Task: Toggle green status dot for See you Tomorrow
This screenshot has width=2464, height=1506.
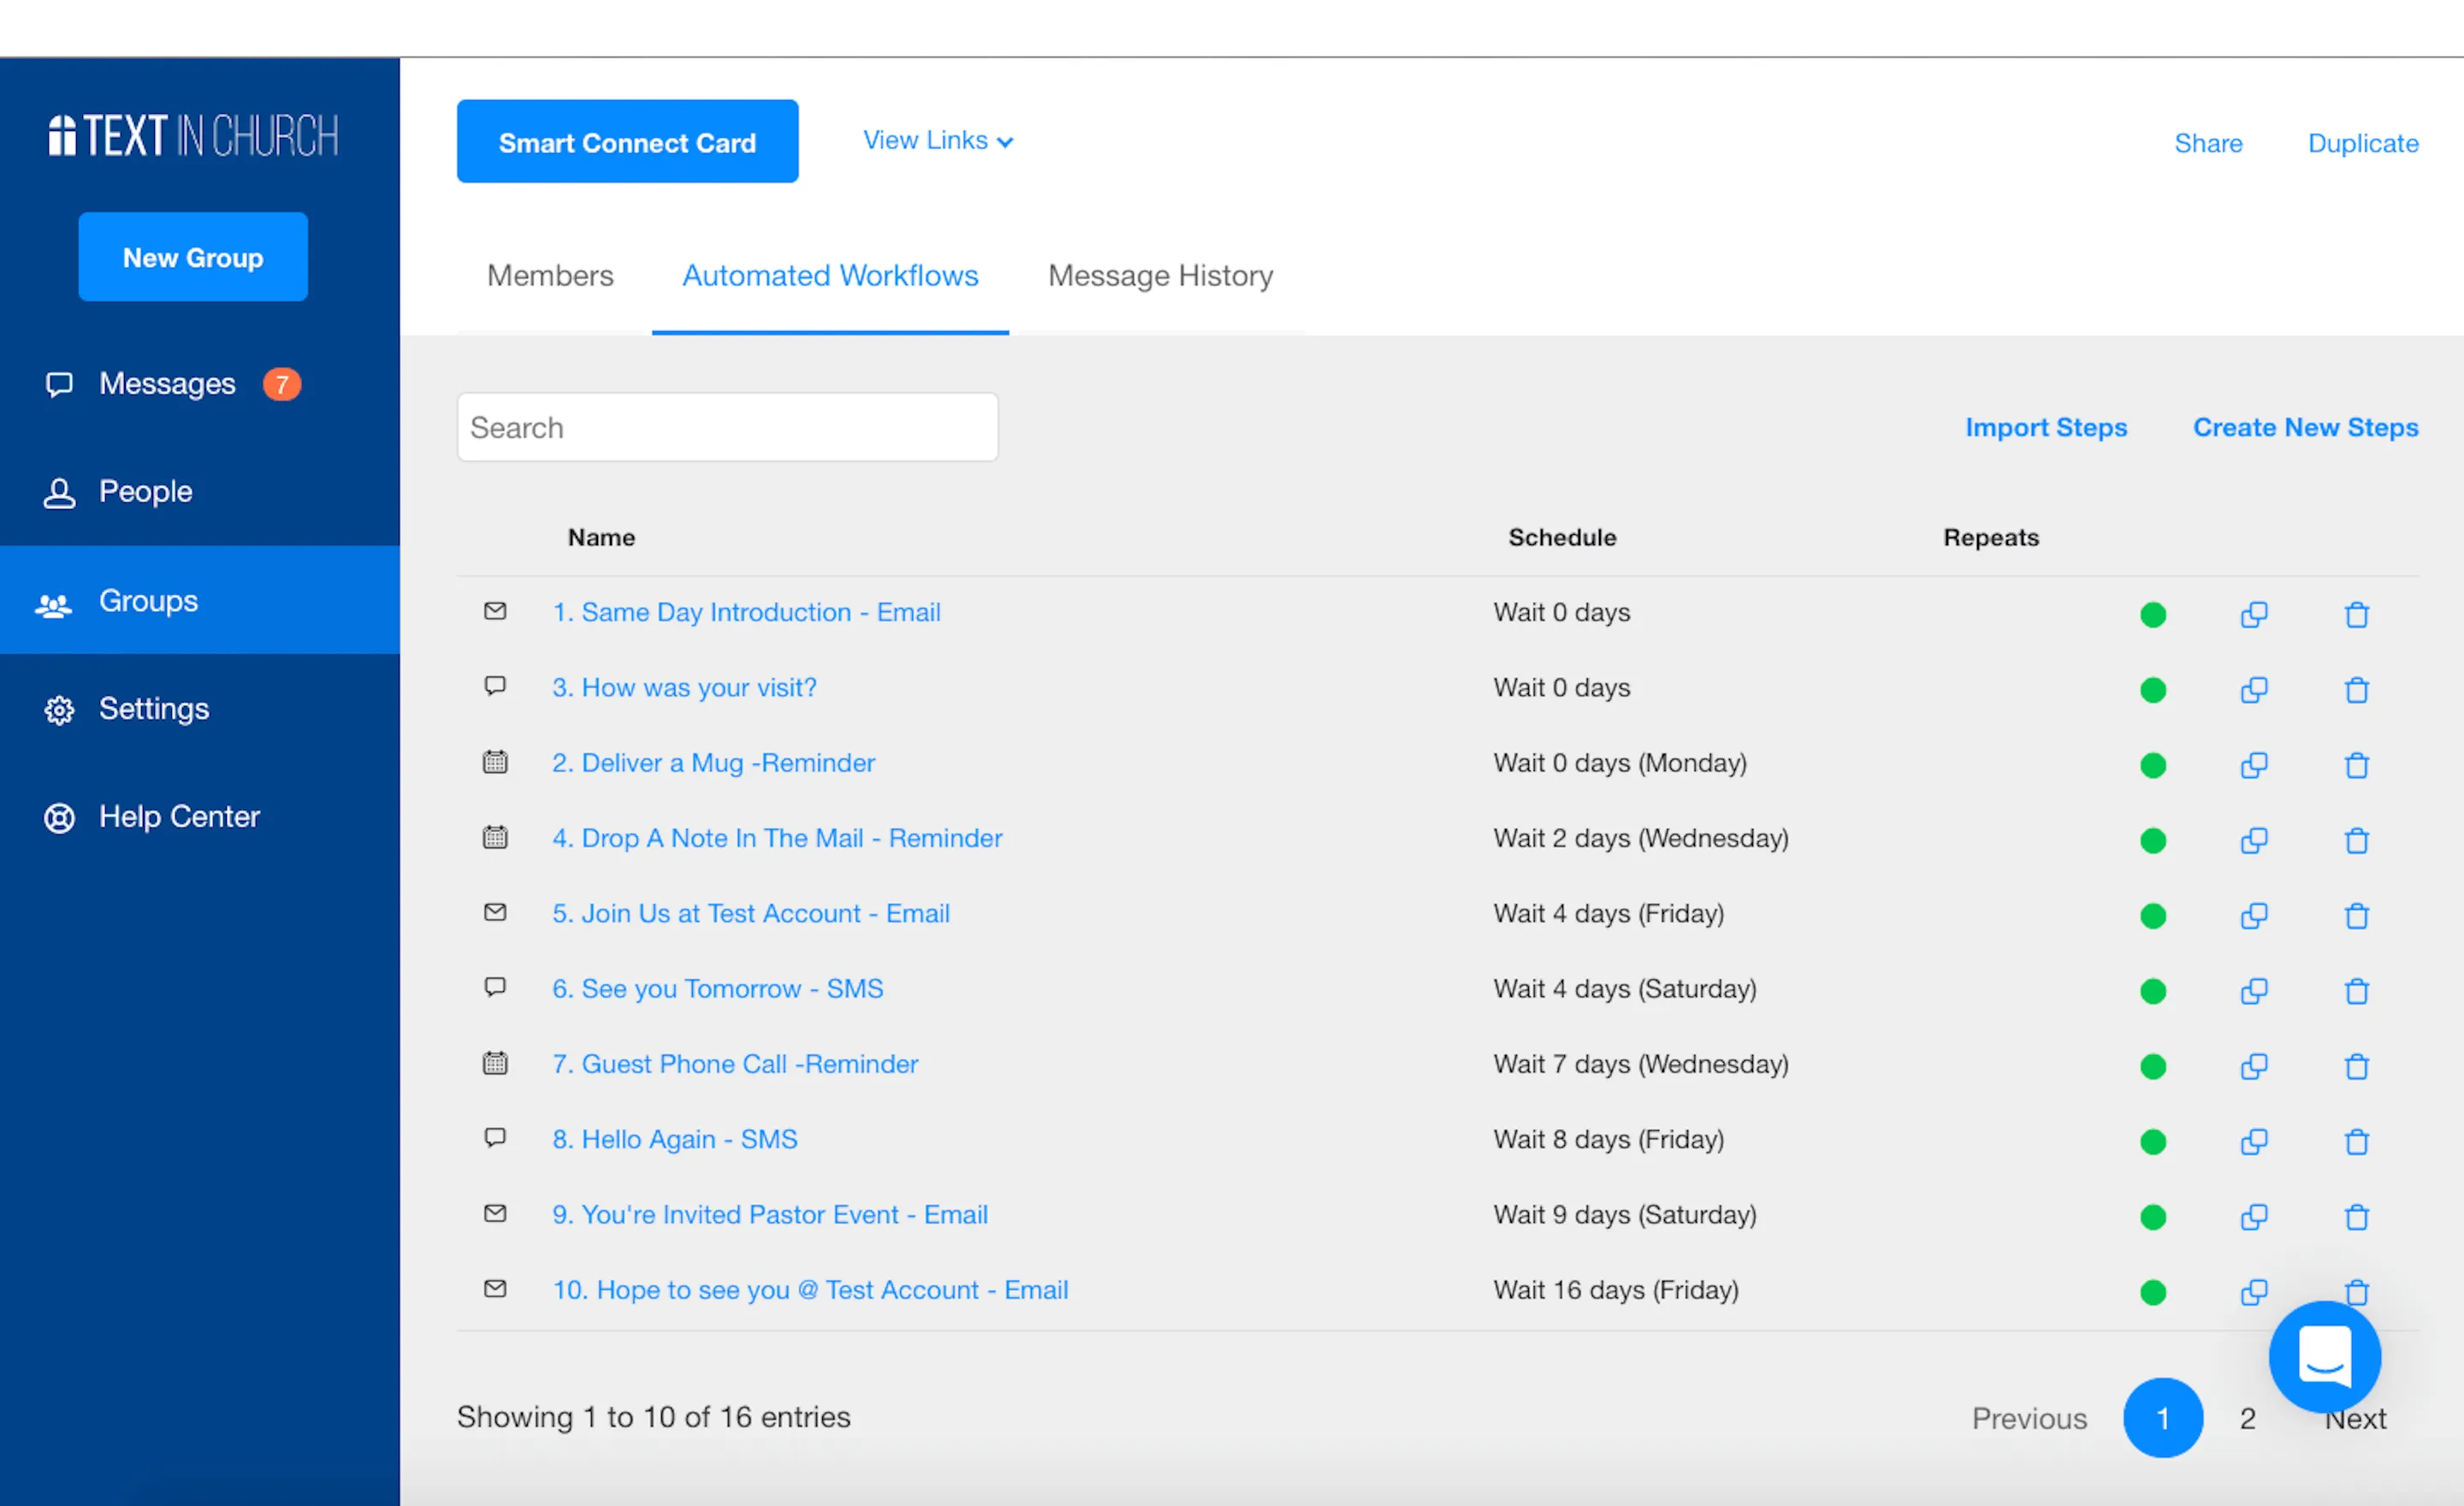Action: [x=2152, y=991]
